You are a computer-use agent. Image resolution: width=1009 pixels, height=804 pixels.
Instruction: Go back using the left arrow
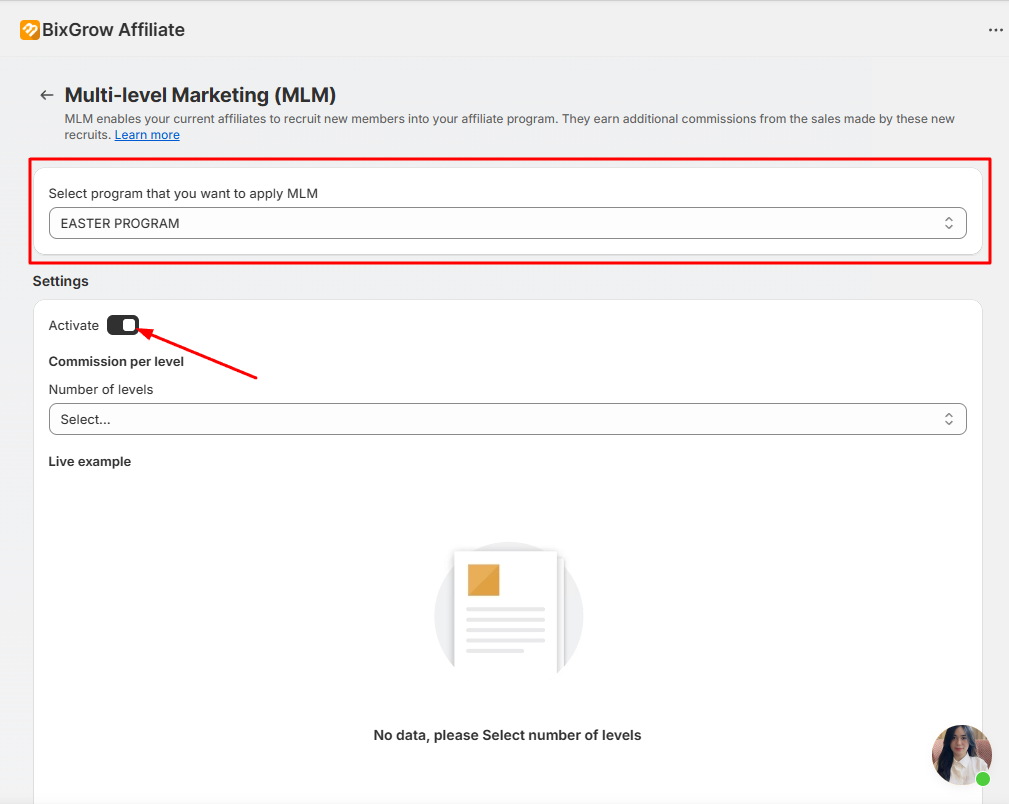[46, 95]
